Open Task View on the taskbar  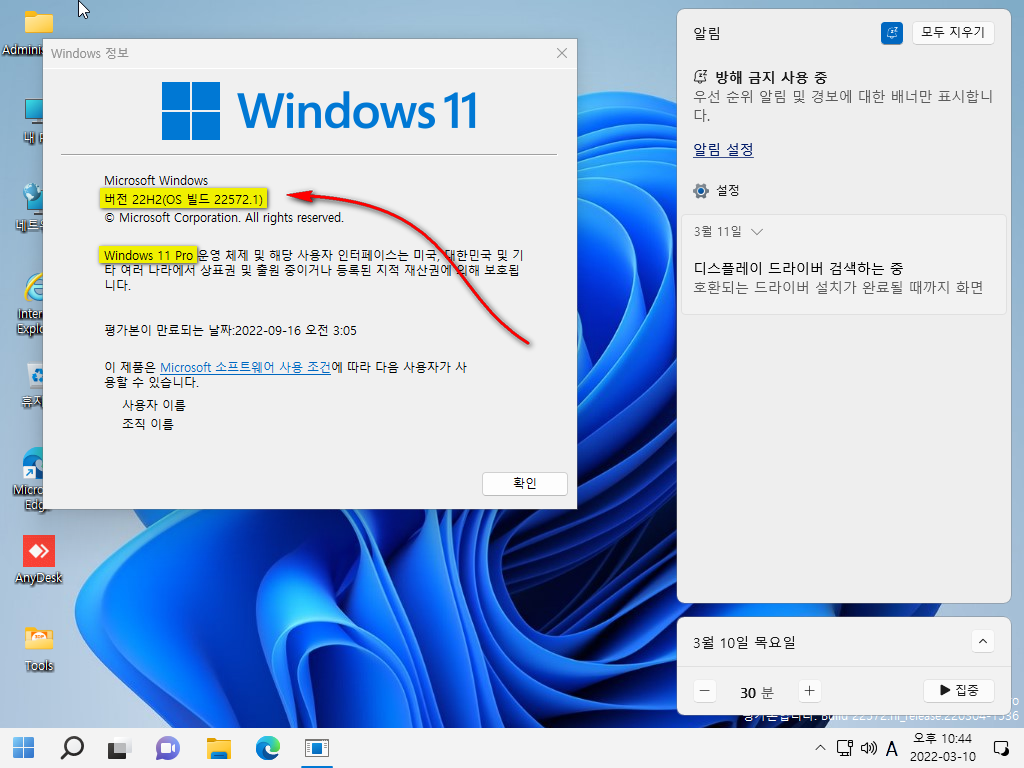click(x=120, y=748)
